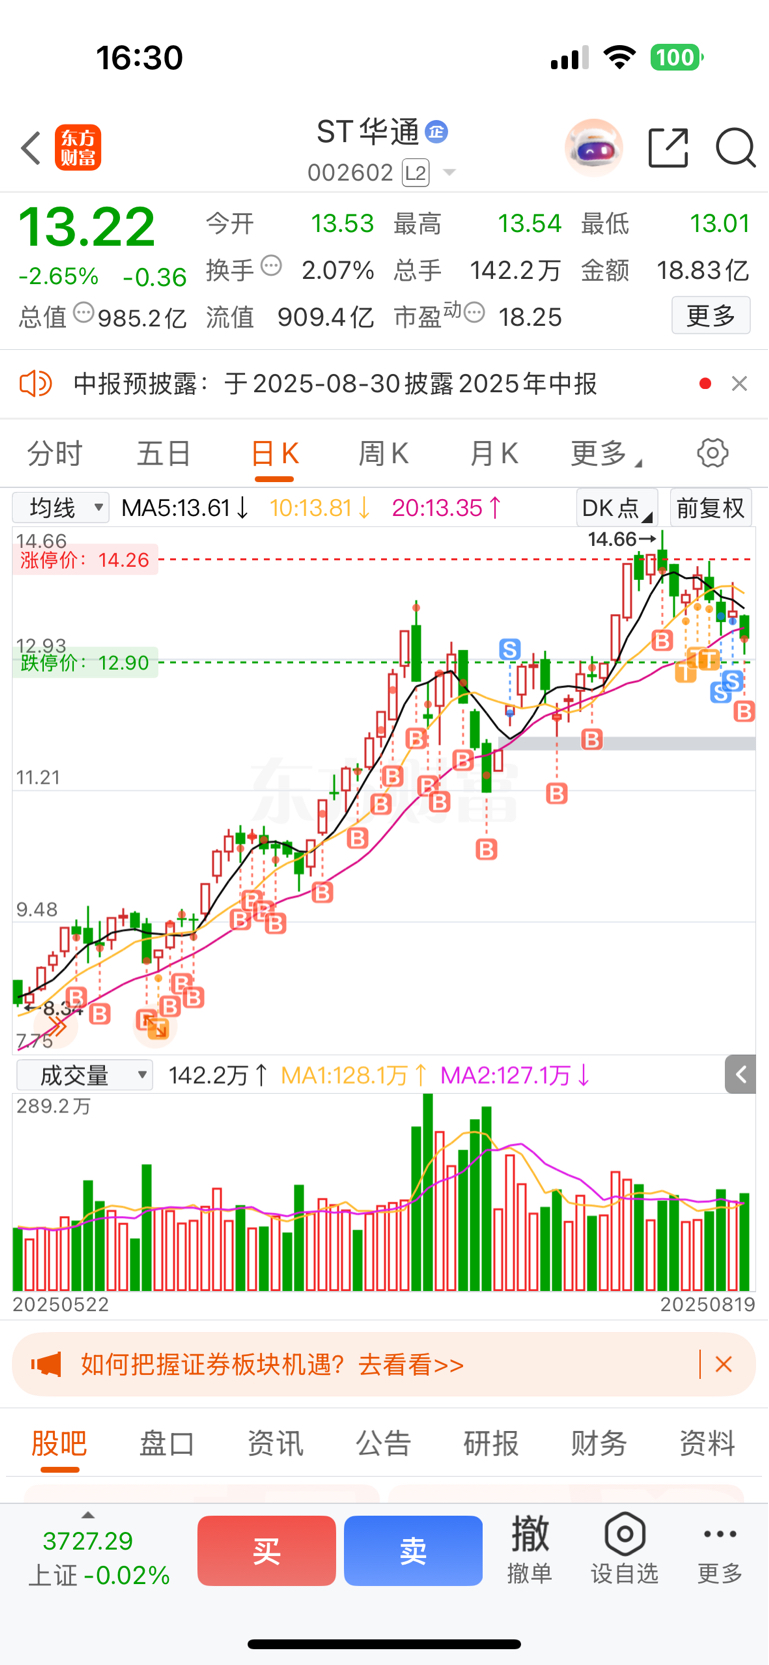Tap the MA5:13.61 value
769x1665 pixels.
pos(185,508)
